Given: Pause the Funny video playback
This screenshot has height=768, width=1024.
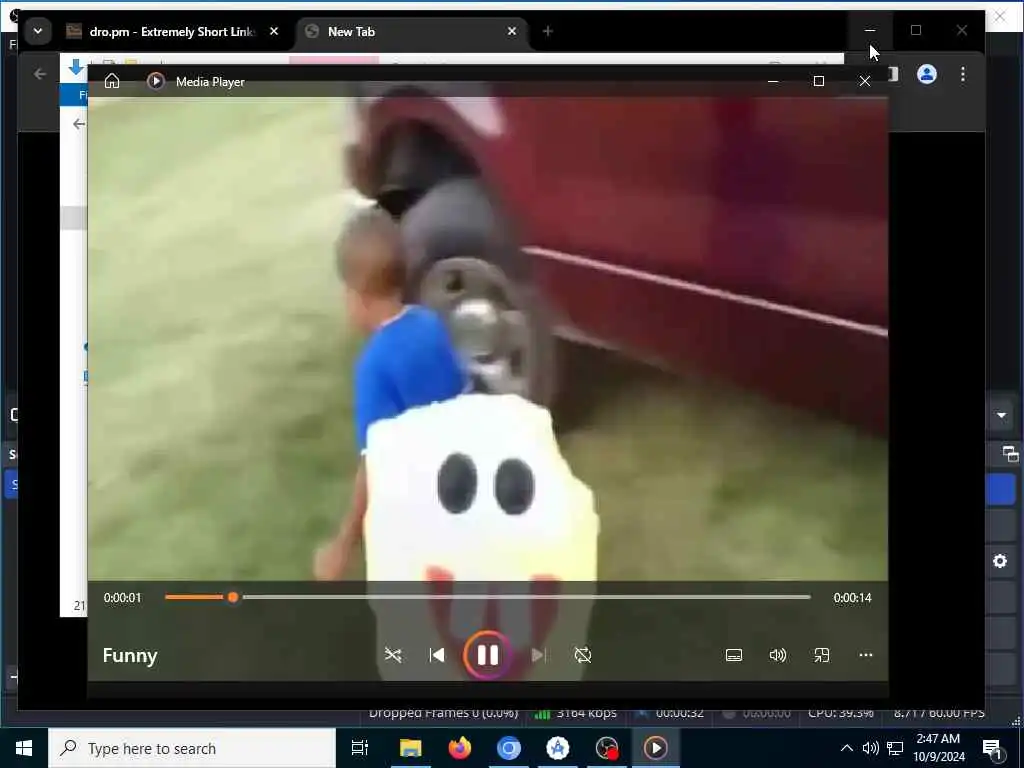Looking at the screenshot, I should pos(488,655).
